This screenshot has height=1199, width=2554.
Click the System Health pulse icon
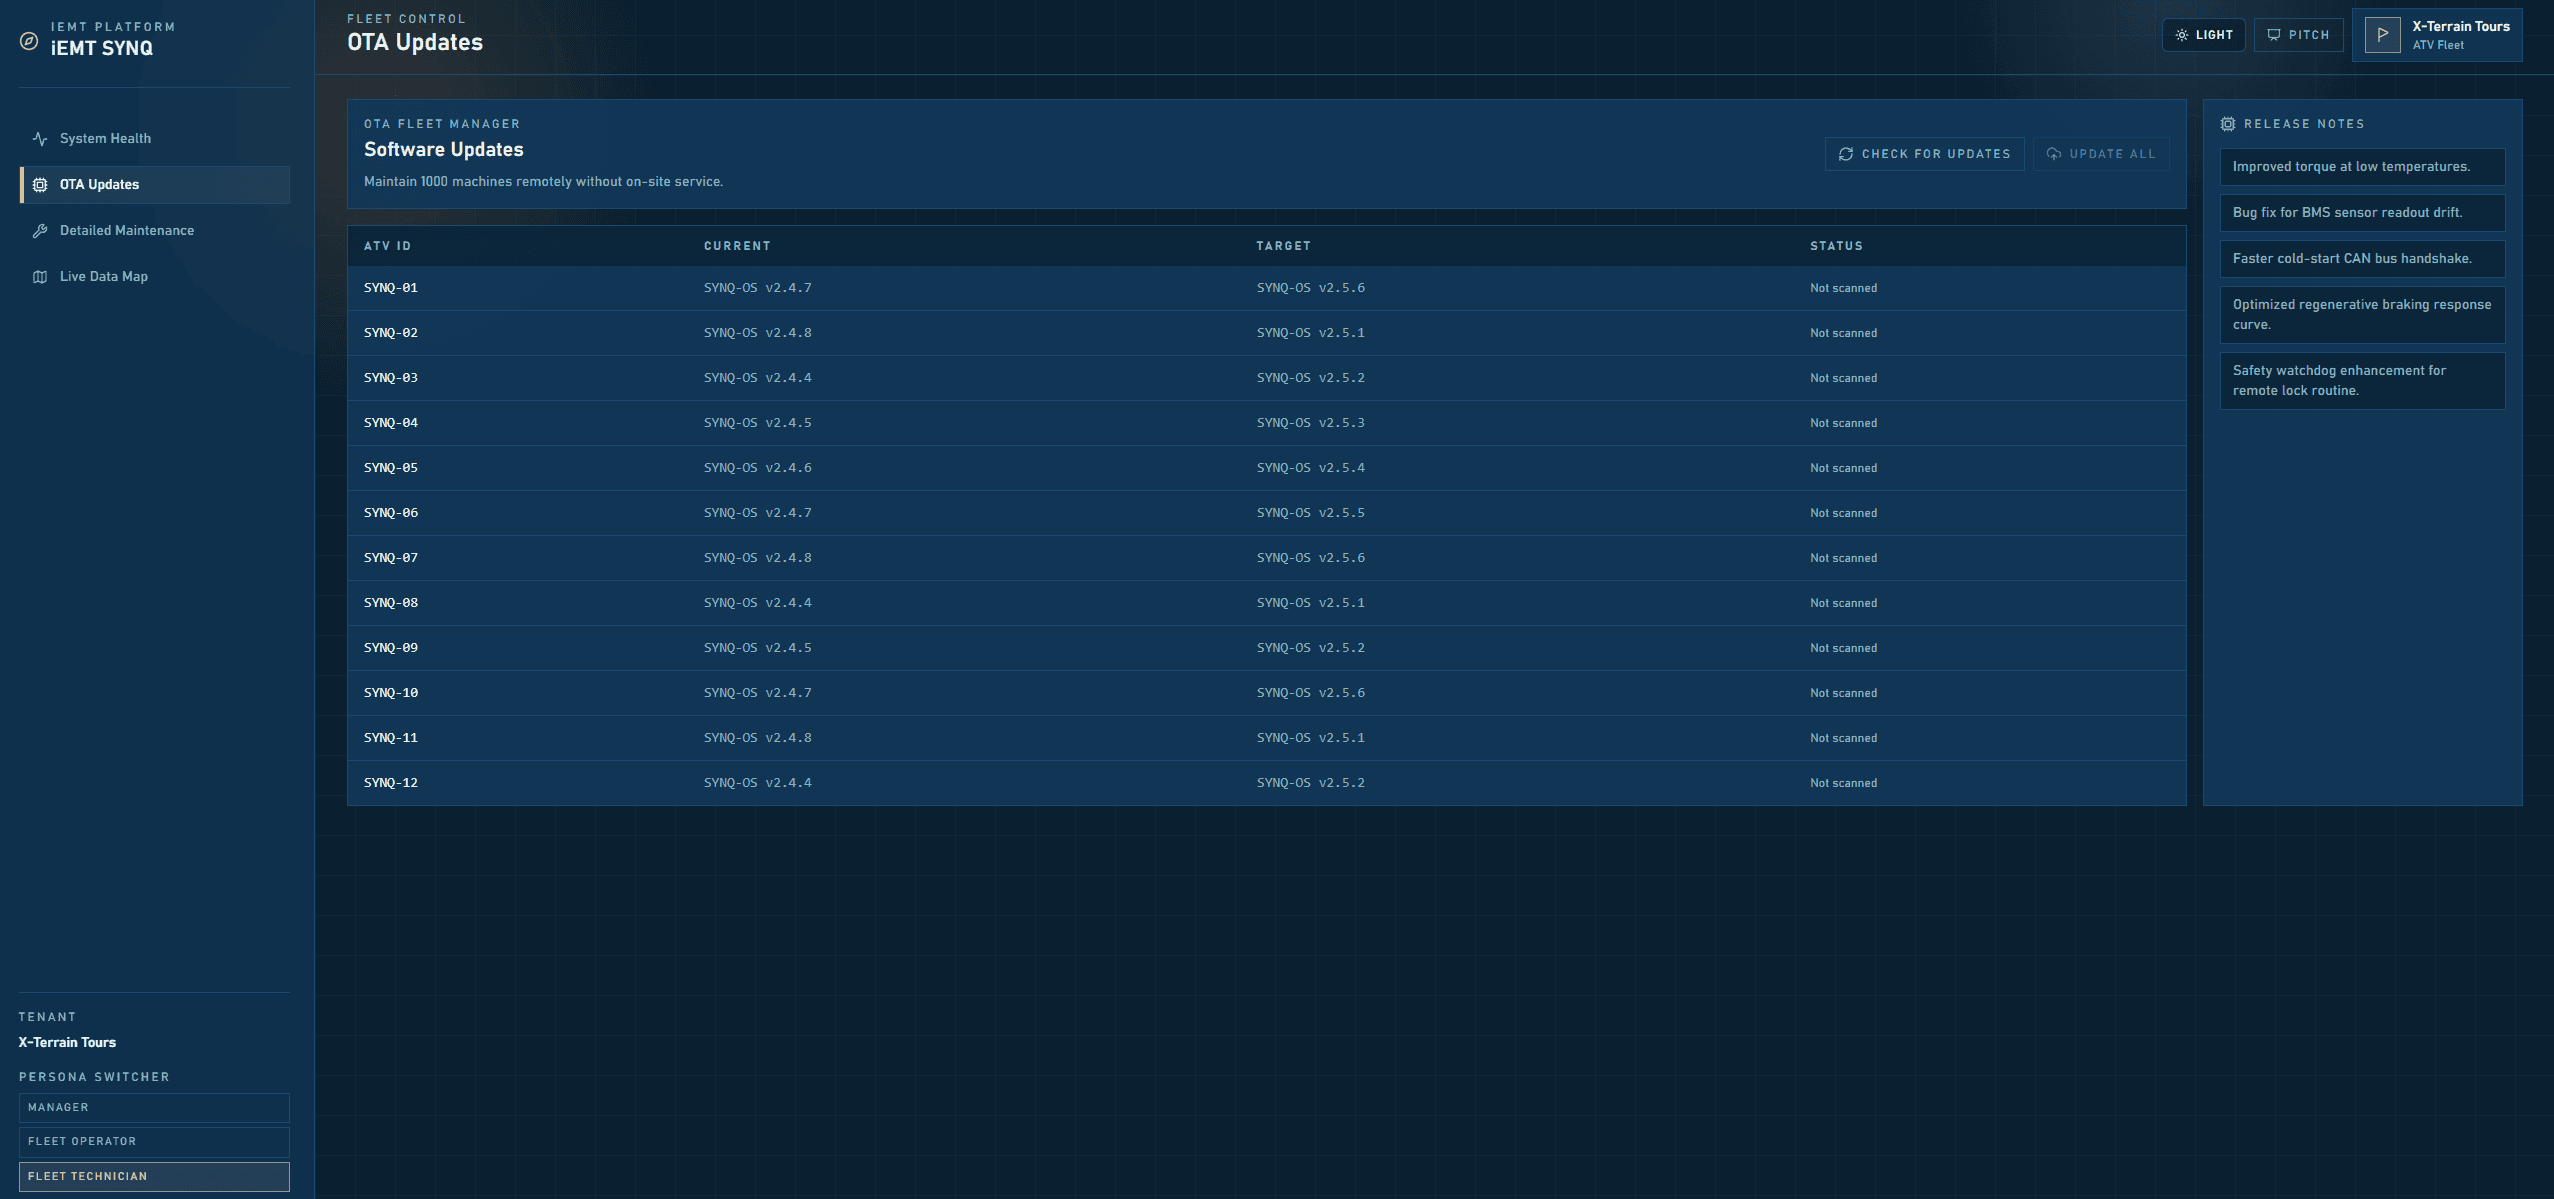[x=40, y=139]
